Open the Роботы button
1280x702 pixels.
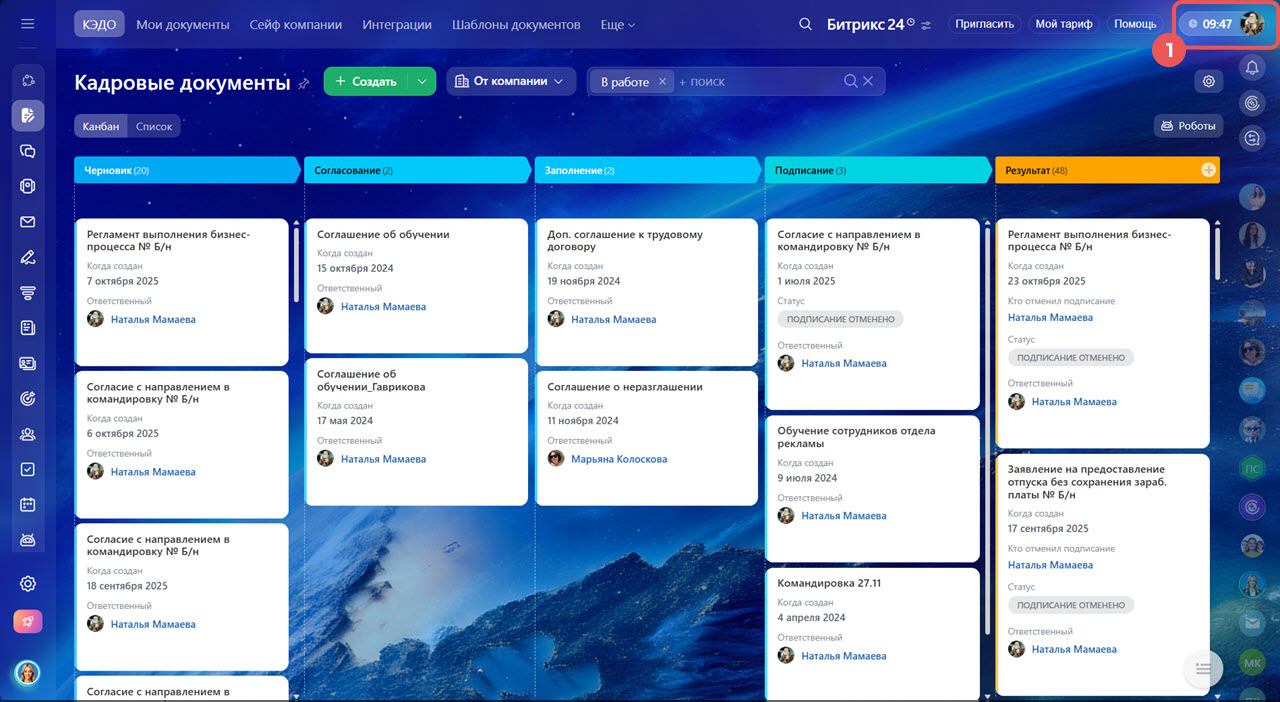coord(1188,126)
